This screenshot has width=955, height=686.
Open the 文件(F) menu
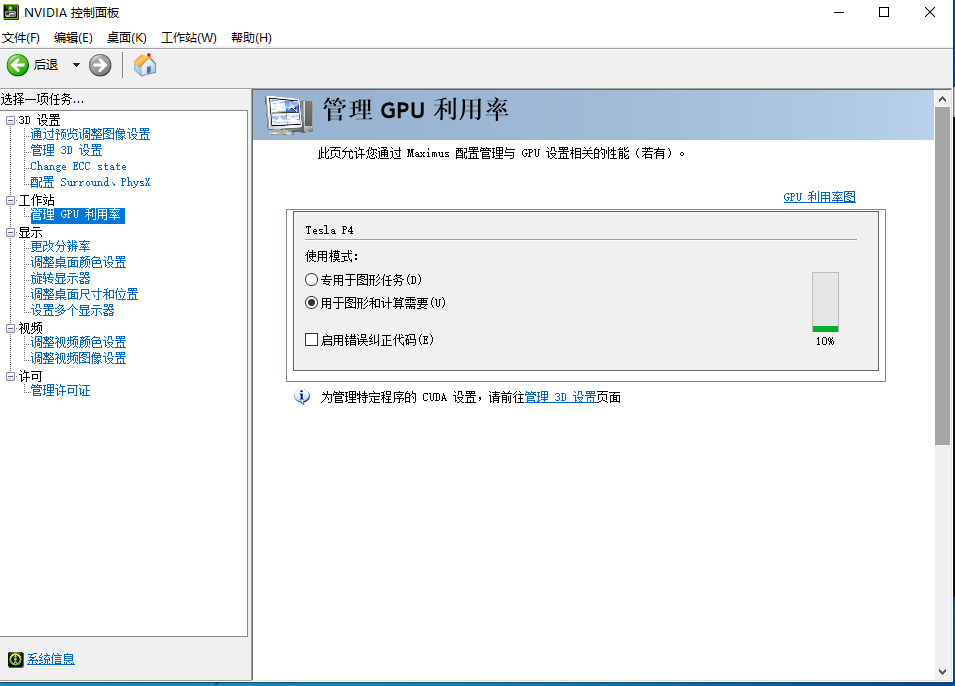[x=21, y=38]
